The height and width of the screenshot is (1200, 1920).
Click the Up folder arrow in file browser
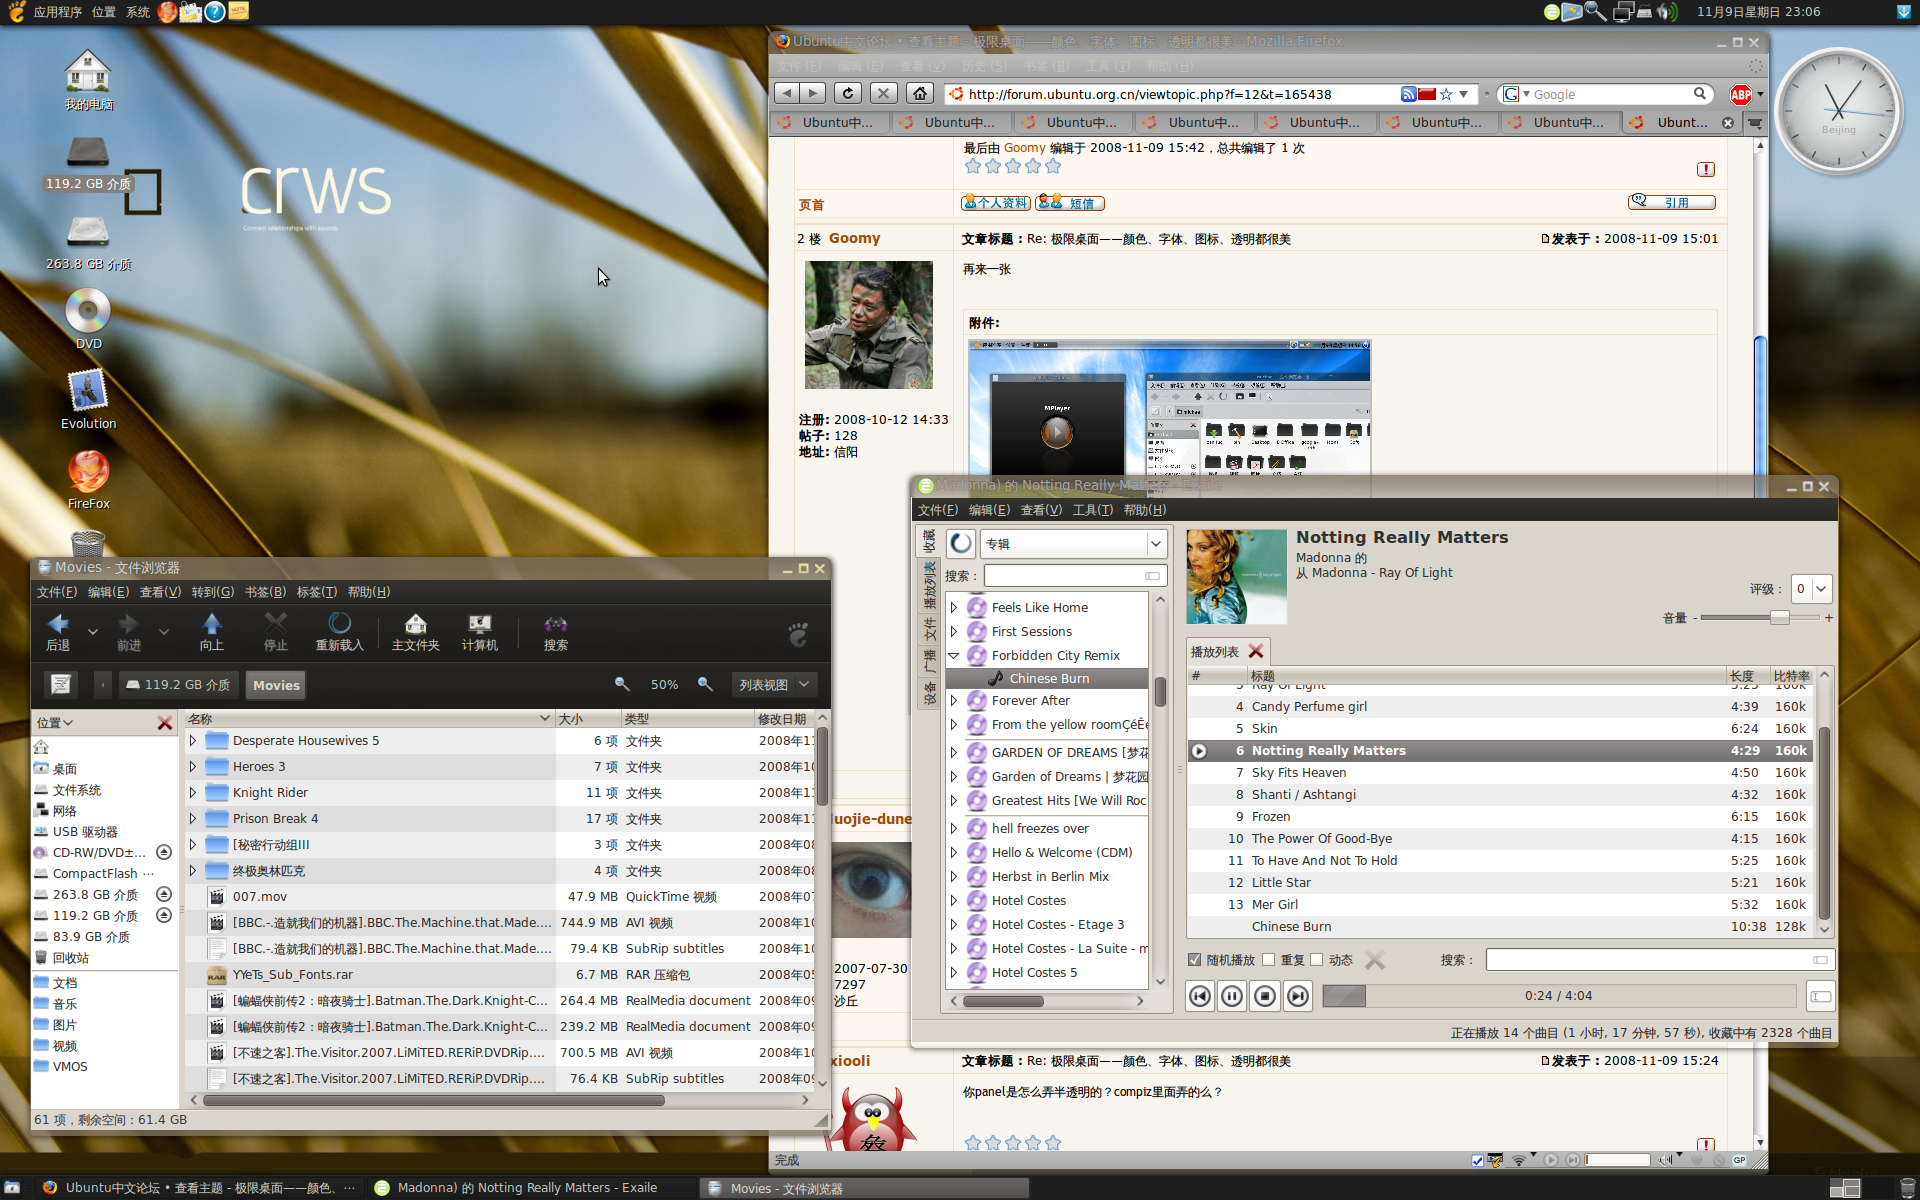212,632
